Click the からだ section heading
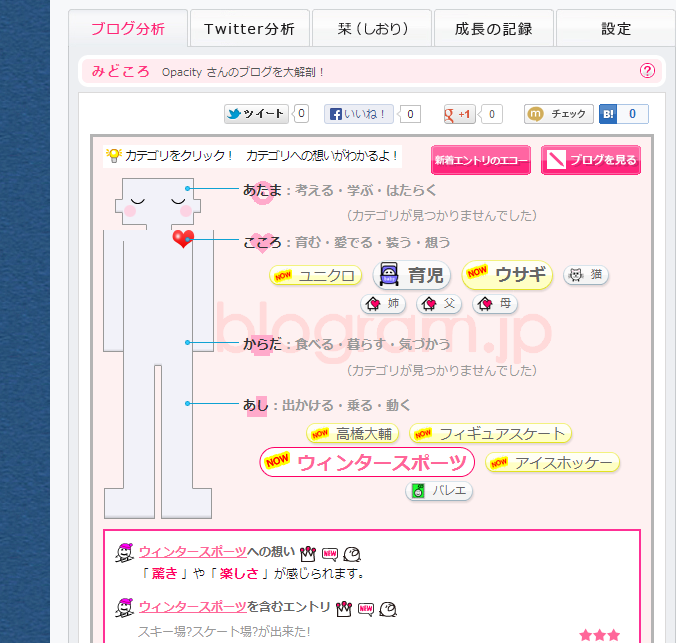This screenshot has height=643, width=676. (x=262, y=344)
